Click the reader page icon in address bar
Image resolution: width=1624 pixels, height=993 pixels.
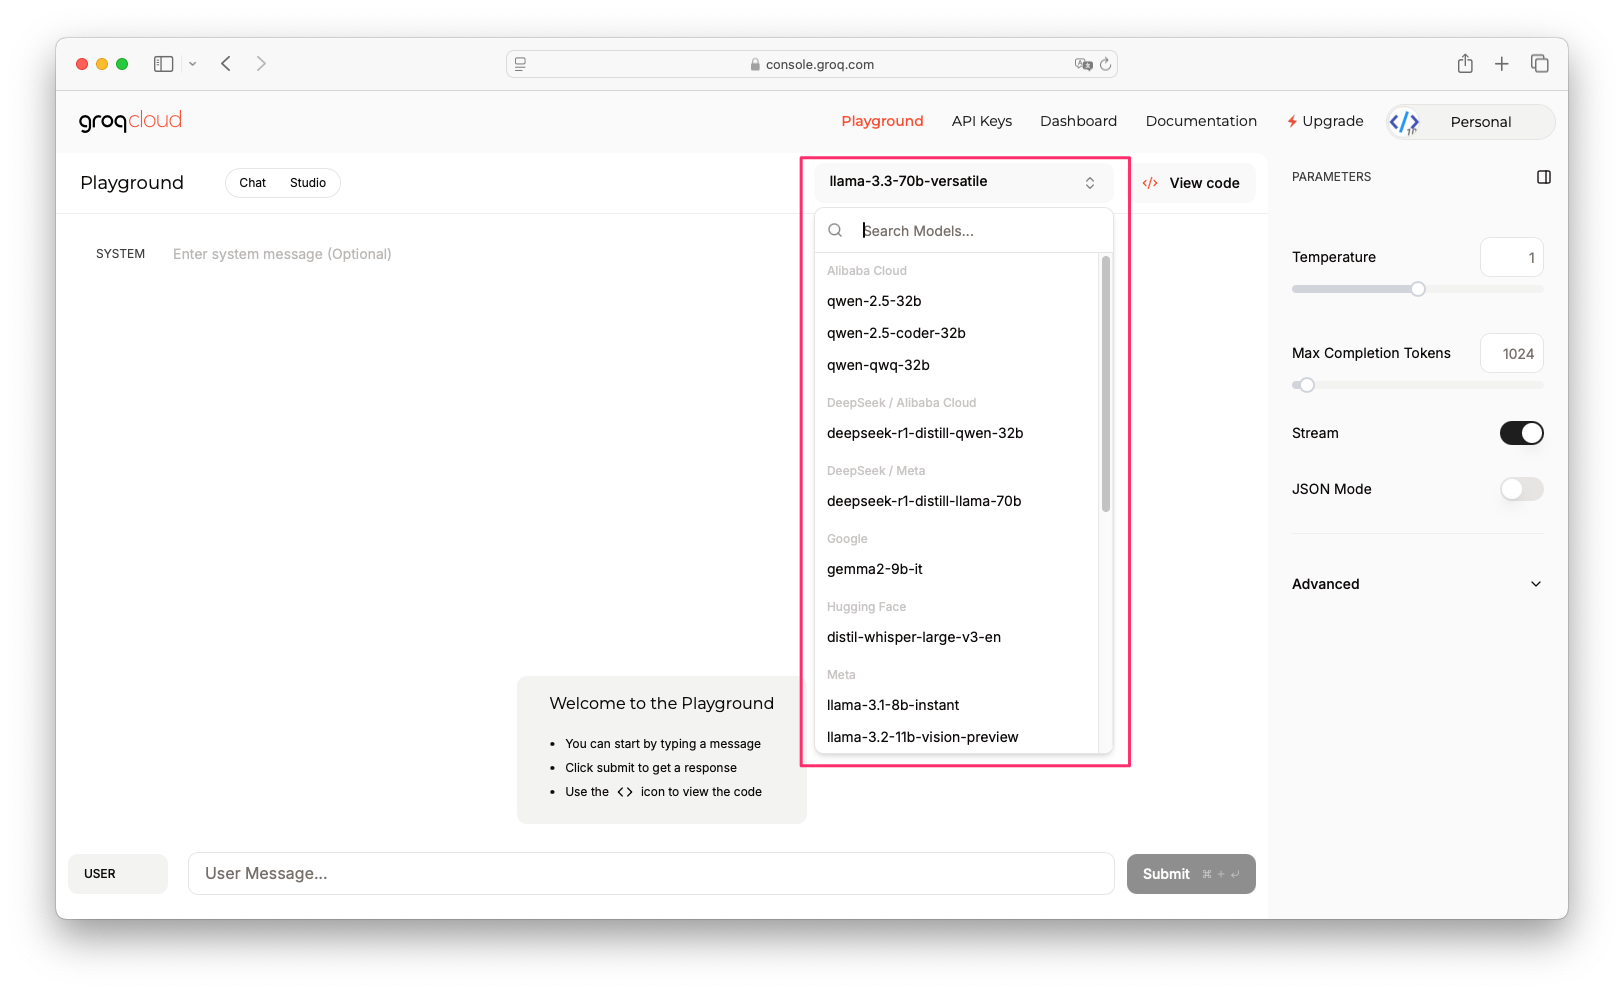click(520, 64)
